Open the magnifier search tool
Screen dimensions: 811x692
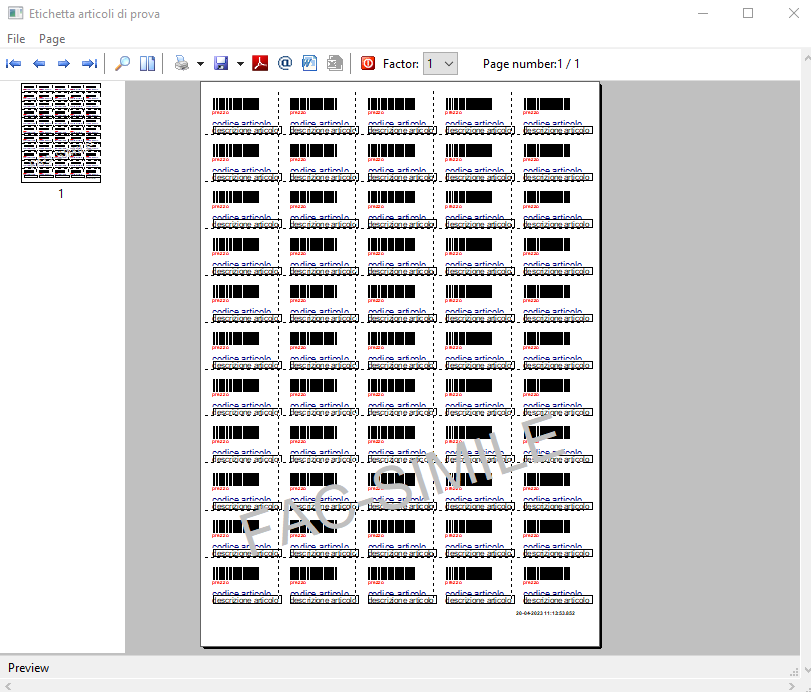point(122,64)
